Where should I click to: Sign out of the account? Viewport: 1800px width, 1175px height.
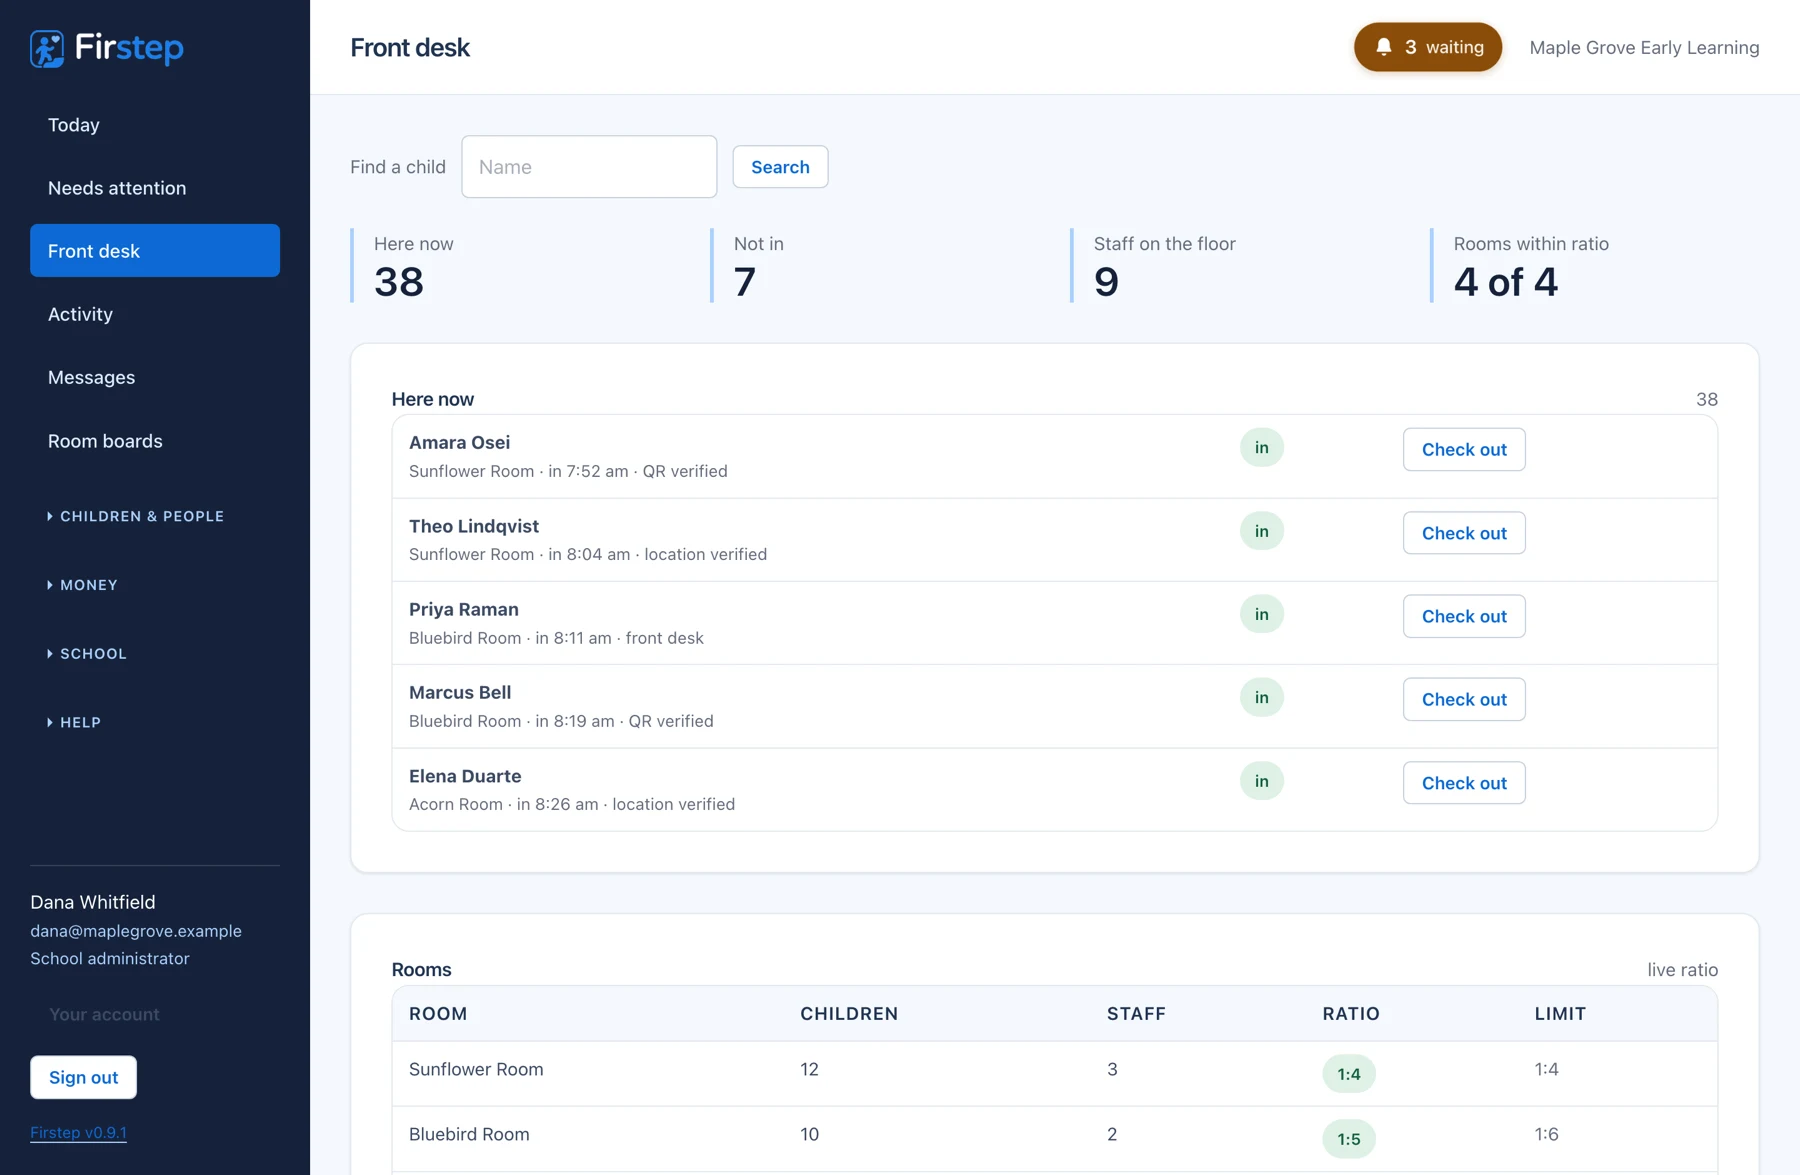pos(83,1077)
